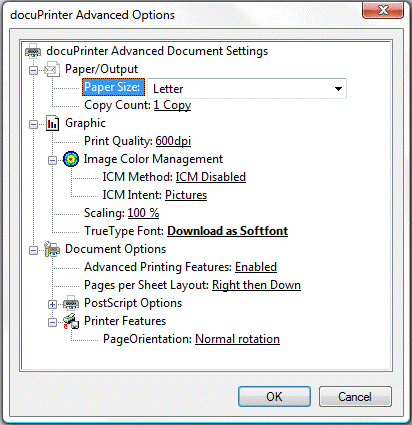Click the Printer Features icon
Screen dimensions: 412x425
pos(71,321)
